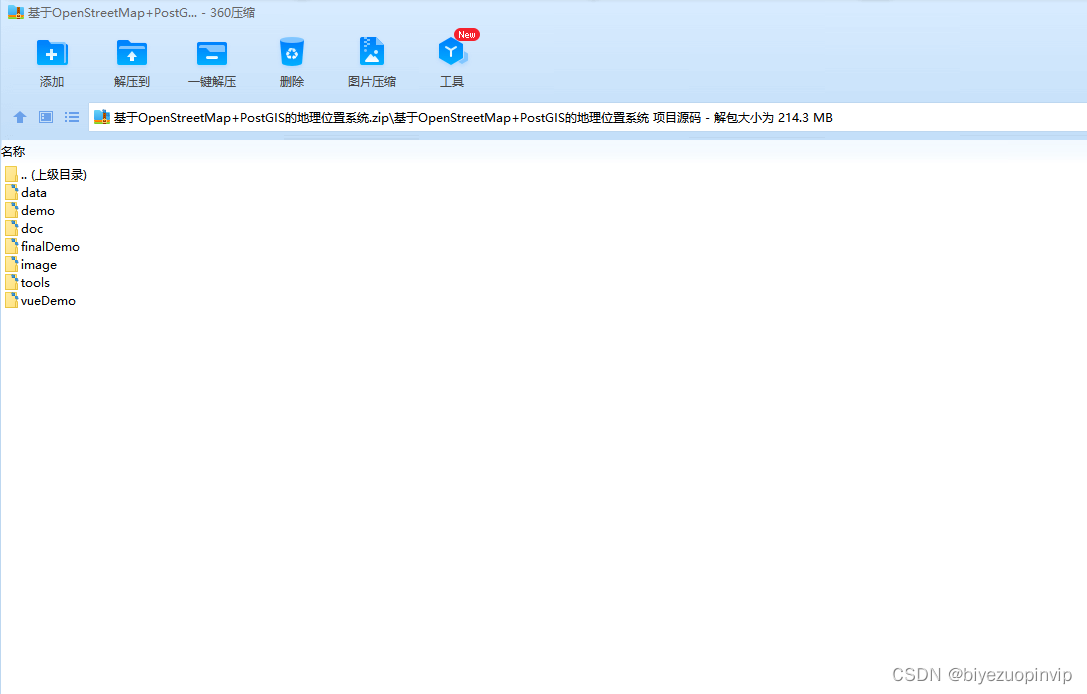Screen dimensions: 1087x694
Task: Select the data folder
Action: [26, 193]
